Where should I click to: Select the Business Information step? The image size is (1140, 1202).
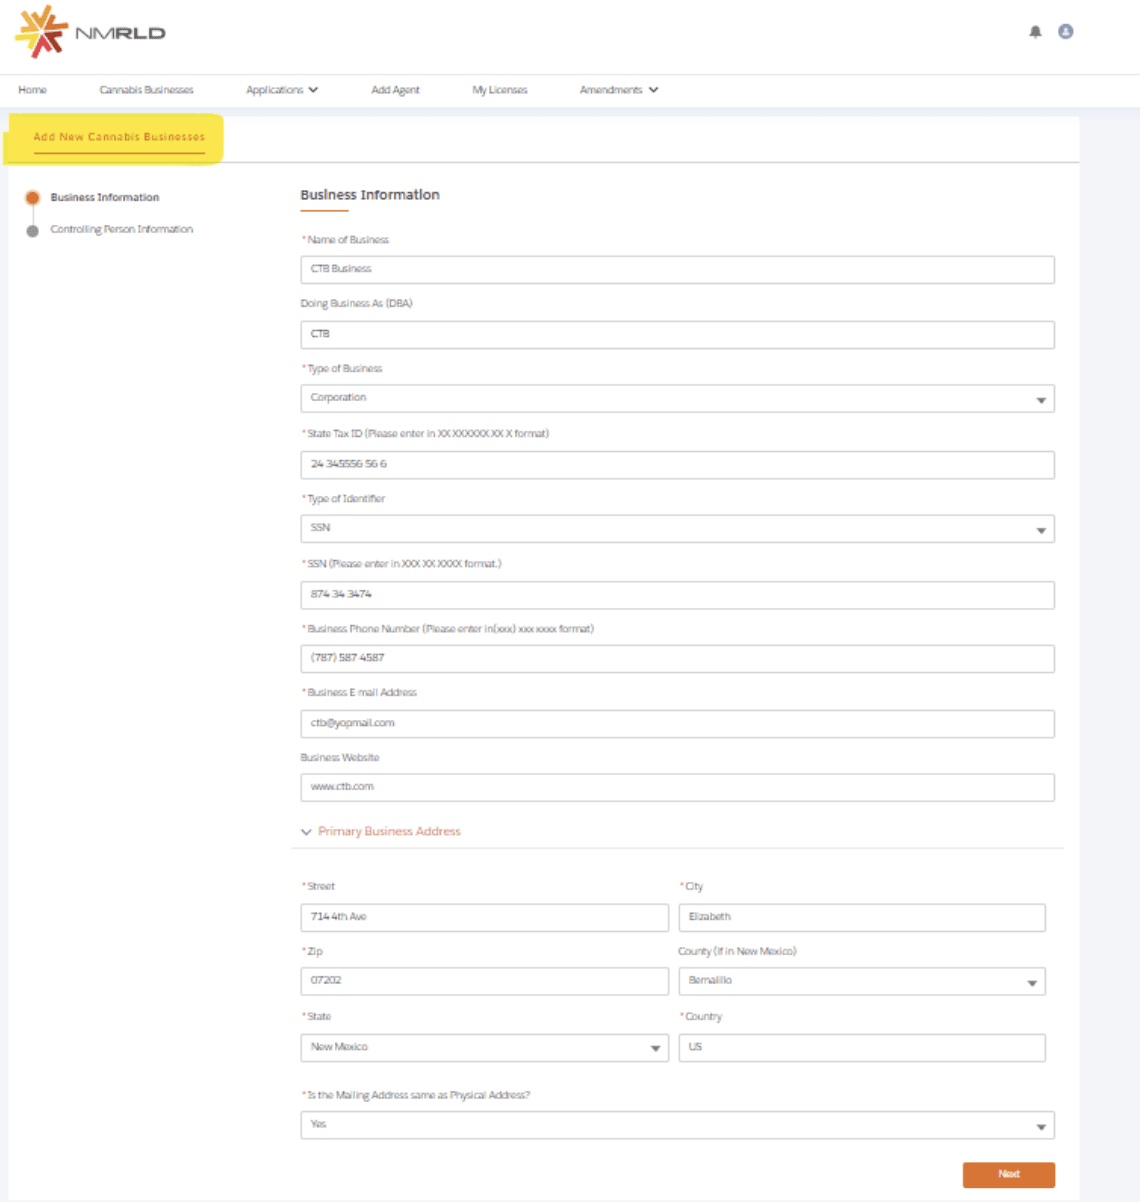(x=104, y=198)
